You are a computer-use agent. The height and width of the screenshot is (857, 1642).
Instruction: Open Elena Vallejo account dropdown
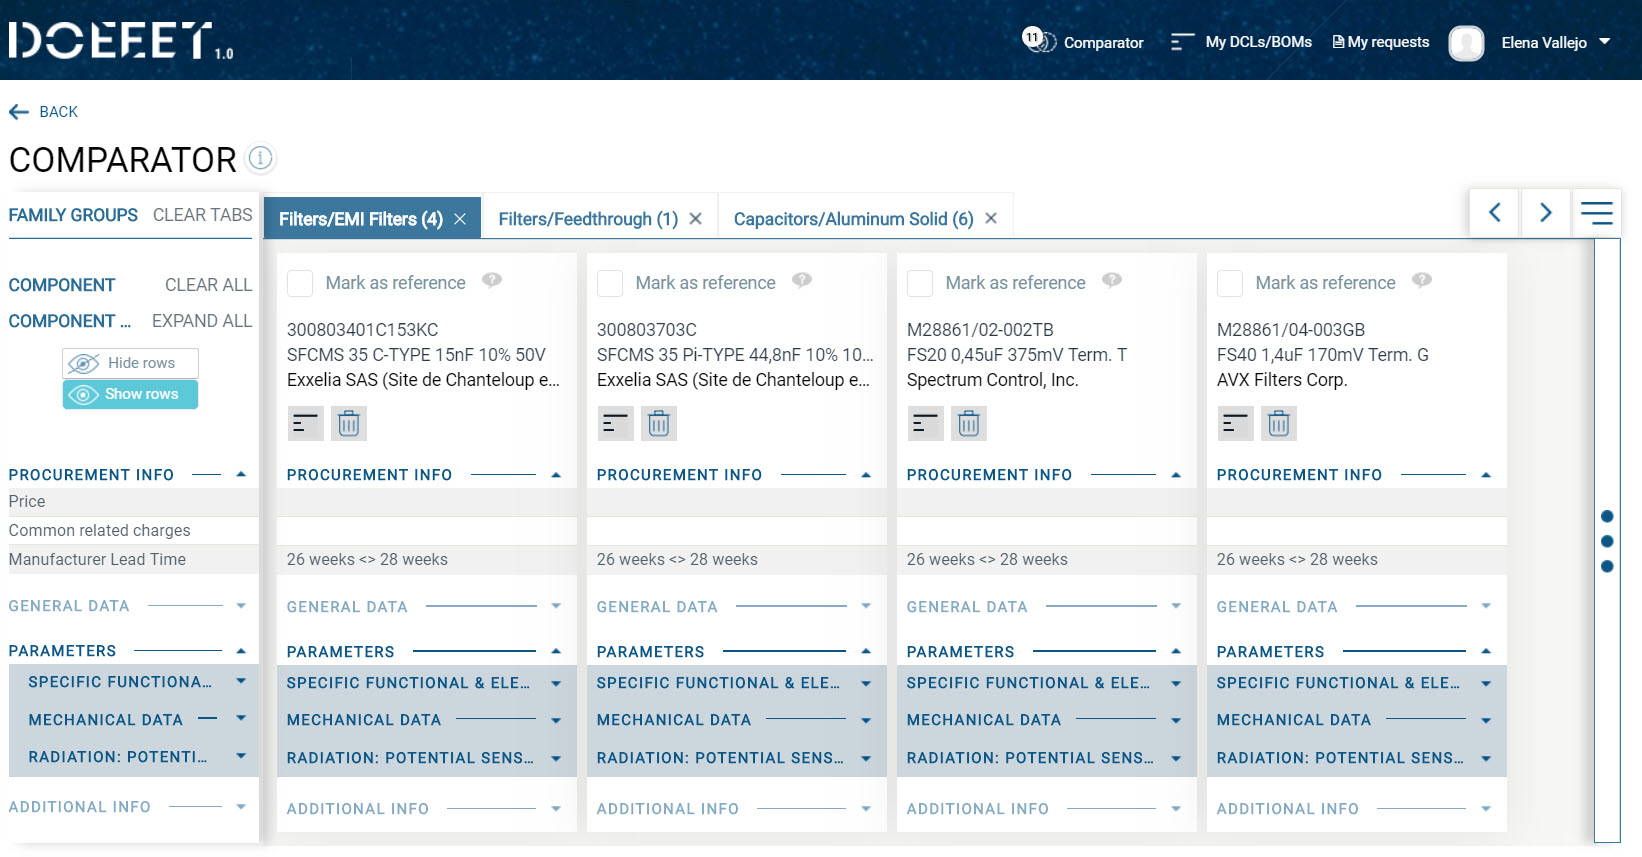point(1556,42)
